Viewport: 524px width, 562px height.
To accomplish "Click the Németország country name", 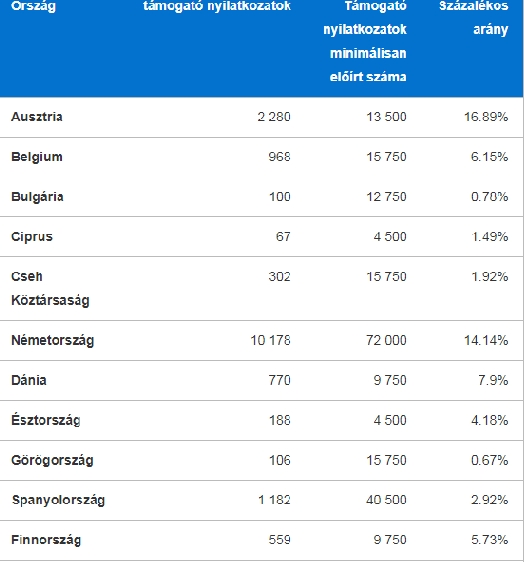I will (53, 340).
